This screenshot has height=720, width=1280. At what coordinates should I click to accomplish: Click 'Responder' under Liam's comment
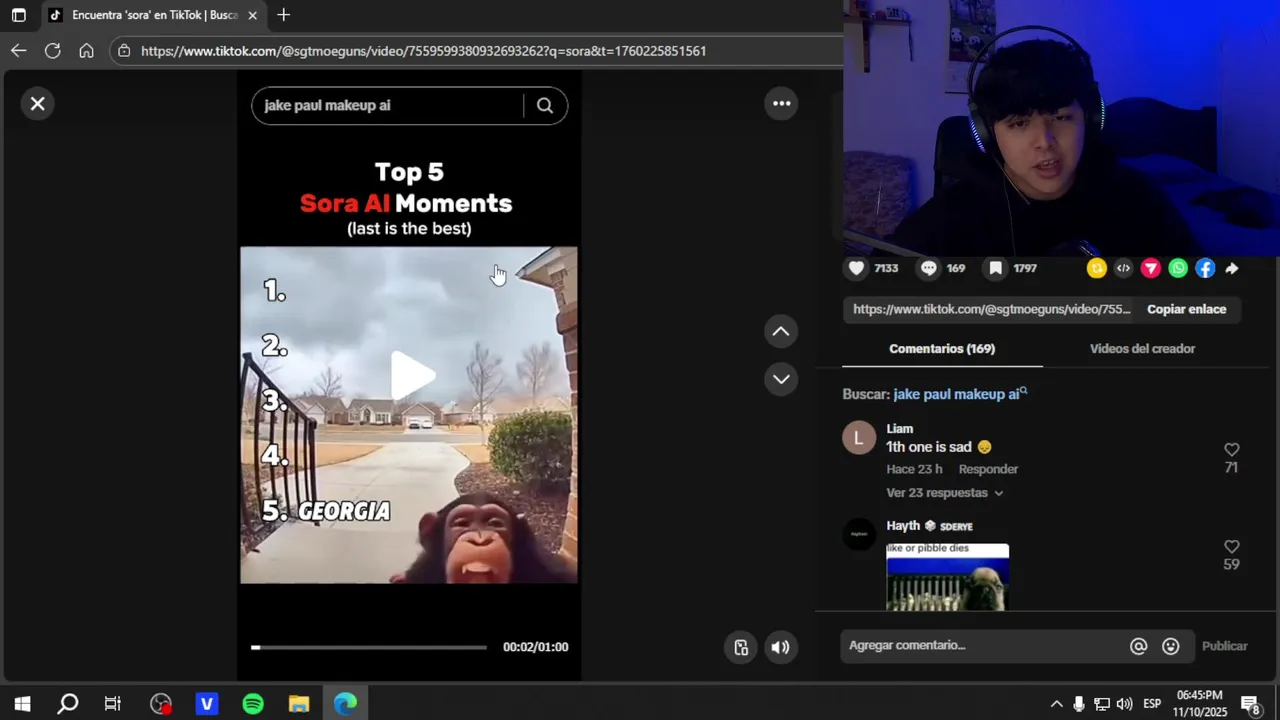tap(988, 469)
